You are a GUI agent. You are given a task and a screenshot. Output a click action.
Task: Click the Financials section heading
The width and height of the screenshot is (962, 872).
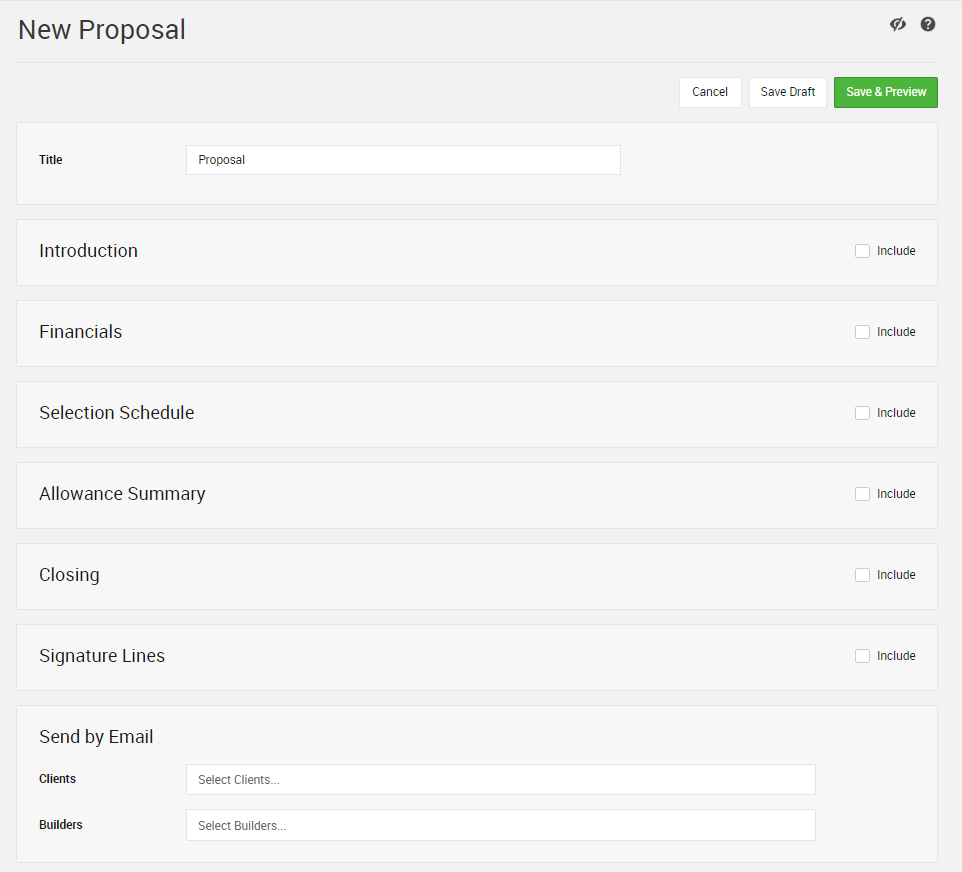point(80,331)
